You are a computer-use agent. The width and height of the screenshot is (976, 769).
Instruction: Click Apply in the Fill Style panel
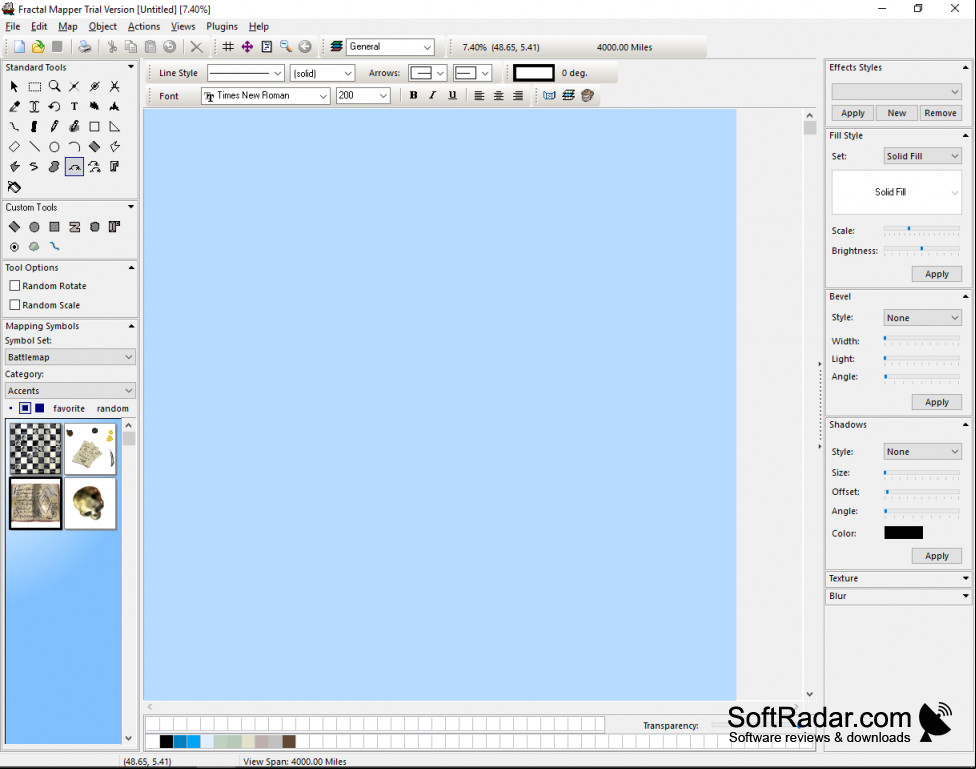937,274
